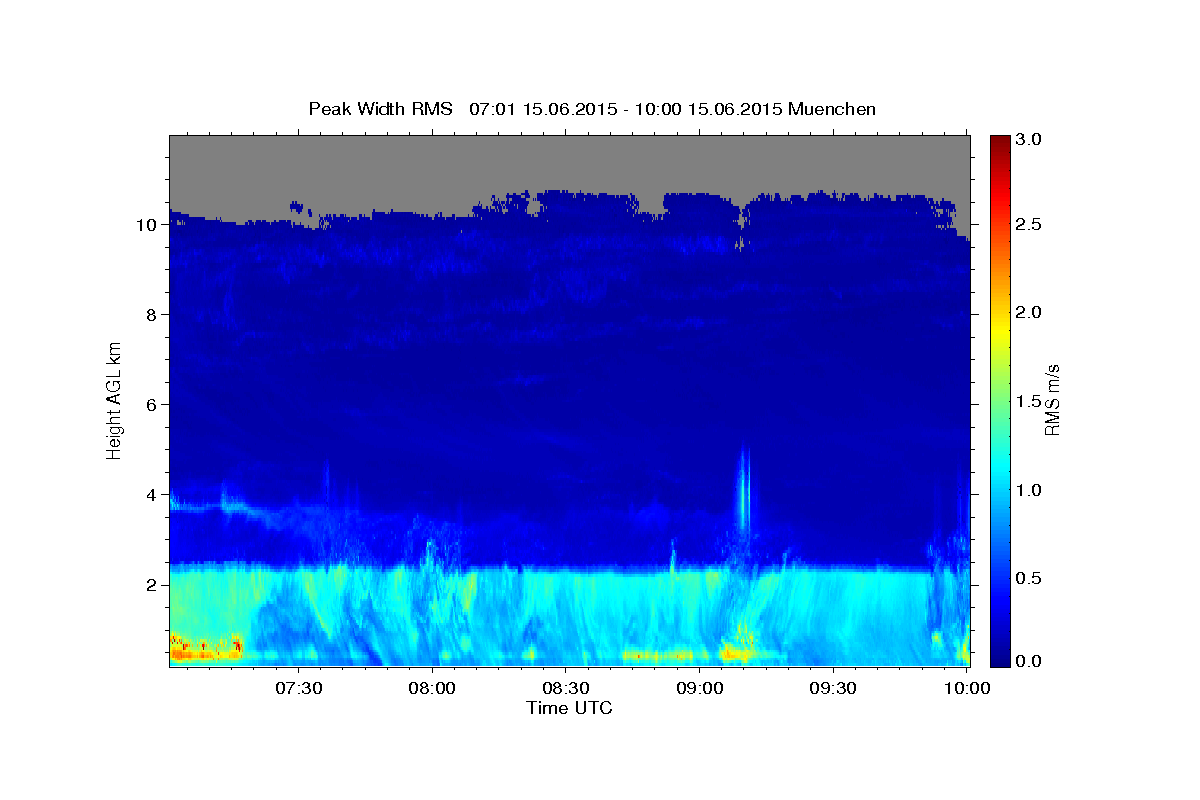This screenshot has height=800, width=1200.
Task: Click the 08:30 time tick label
Action: tap(566, 687)
